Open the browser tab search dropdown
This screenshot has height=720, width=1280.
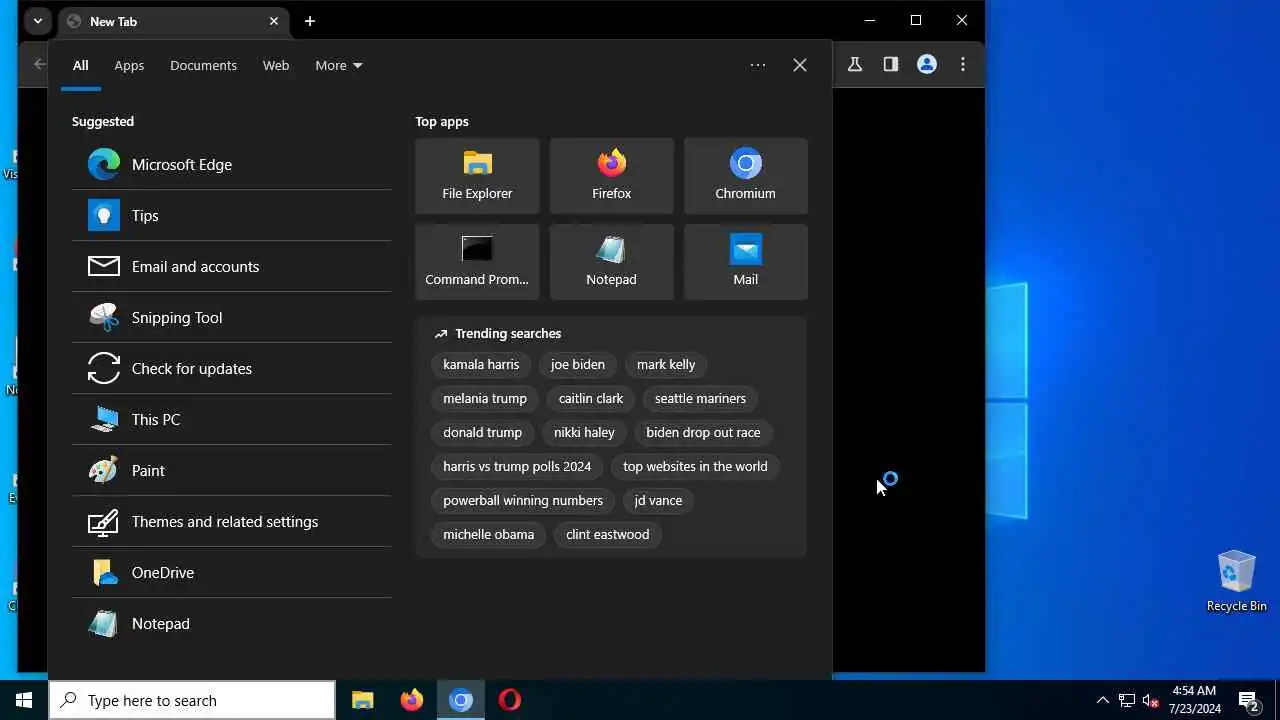tap(37, 21)
